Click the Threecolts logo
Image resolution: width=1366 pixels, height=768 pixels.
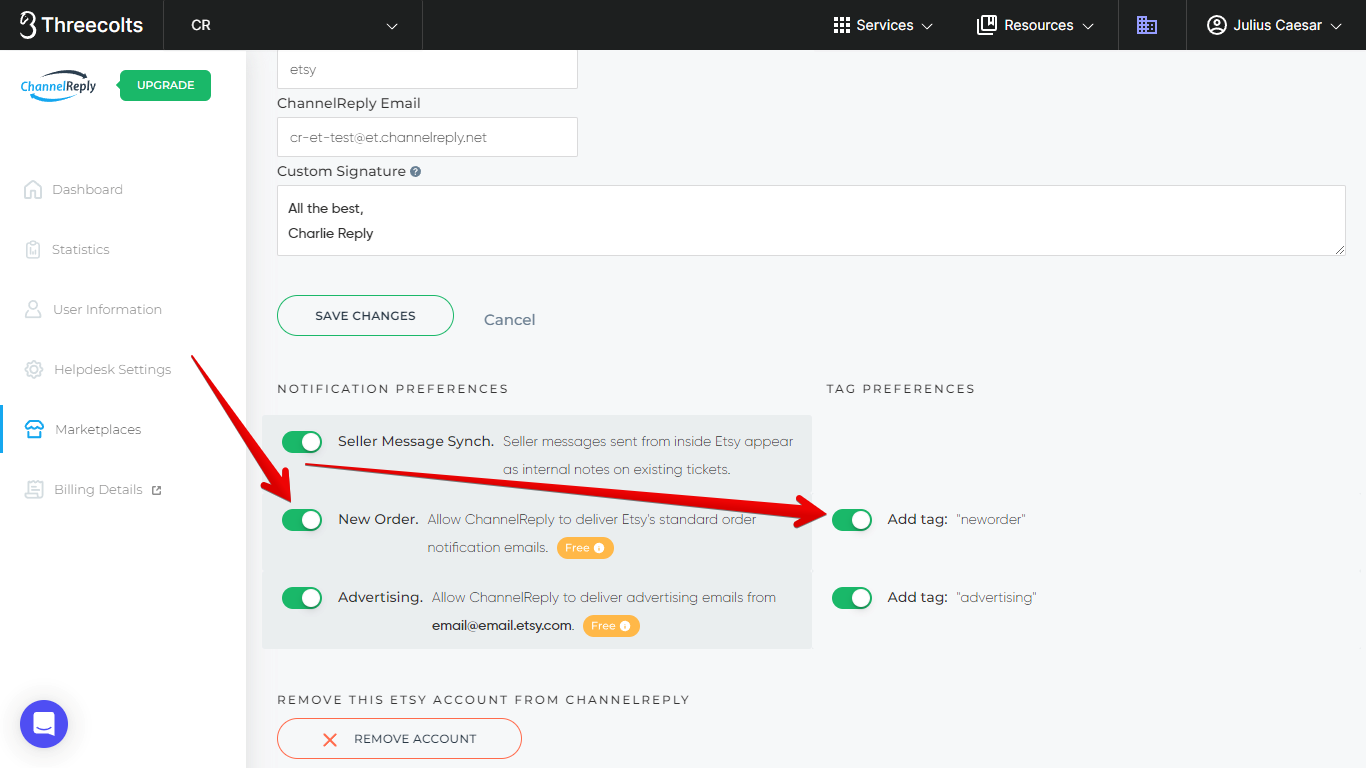[x=81, y=25]
